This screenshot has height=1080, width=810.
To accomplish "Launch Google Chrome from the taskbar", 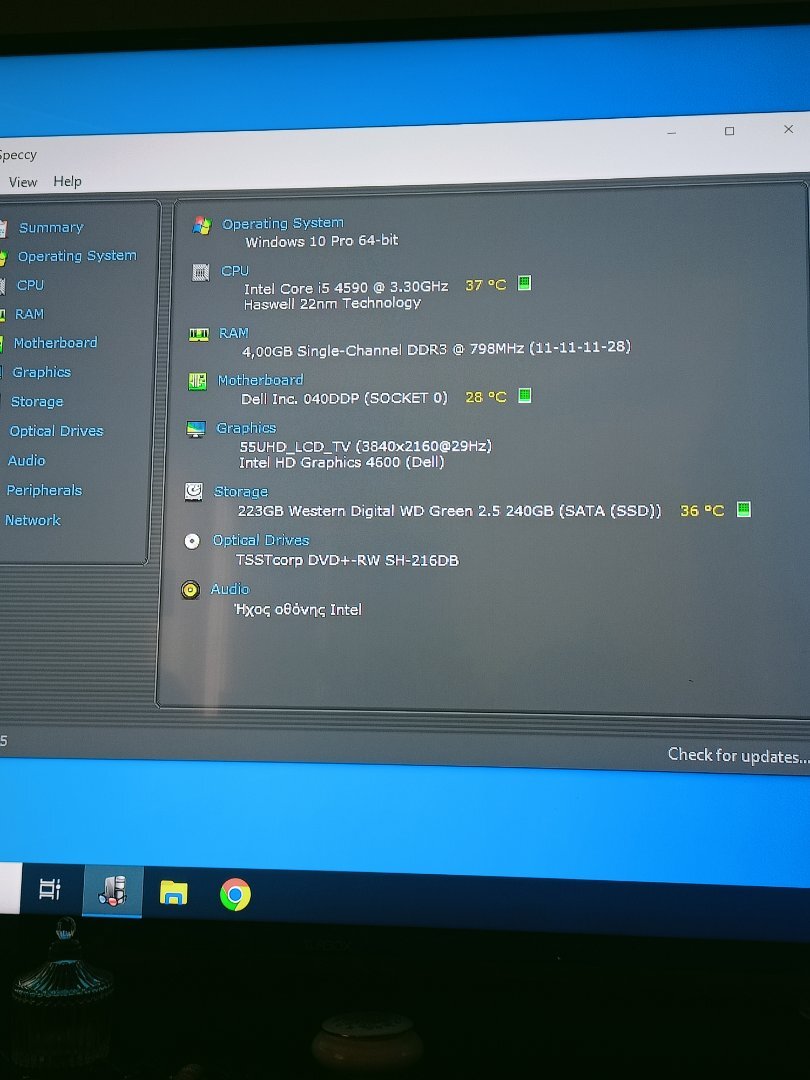I will tap(235, 894).
